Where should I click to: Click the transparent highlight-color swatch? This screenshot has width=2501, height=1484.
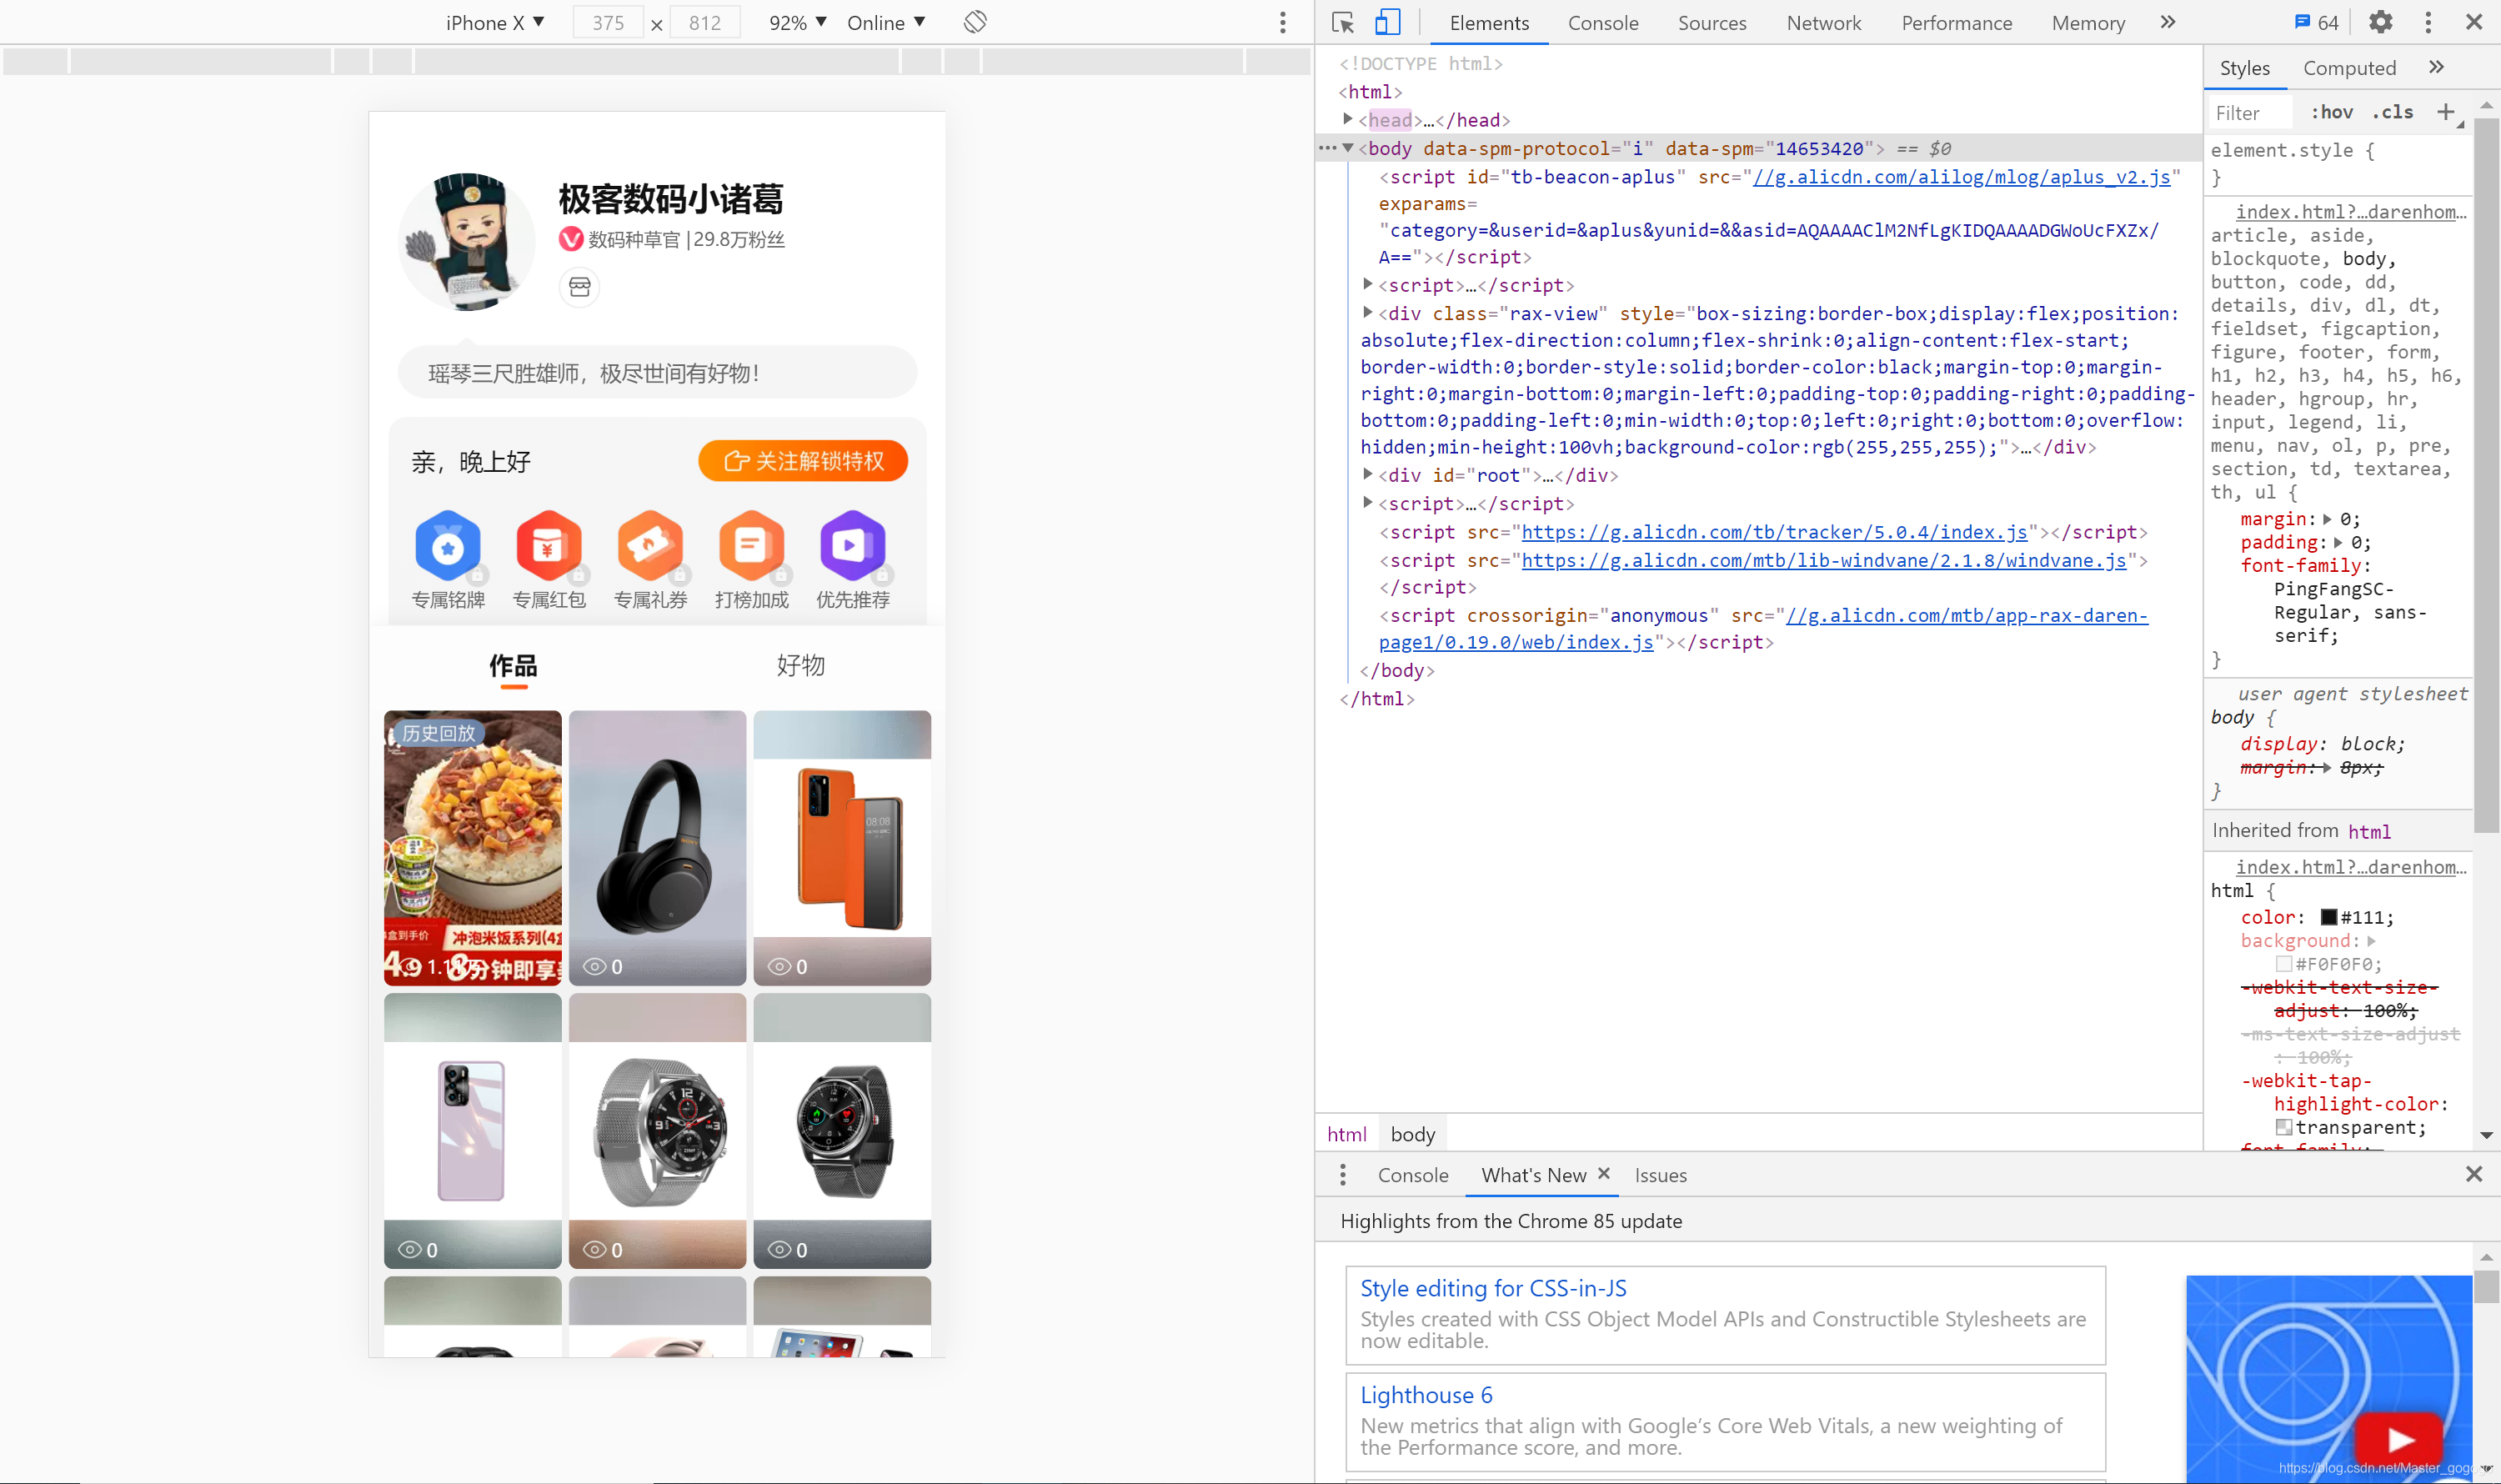pos(2284,1127)
